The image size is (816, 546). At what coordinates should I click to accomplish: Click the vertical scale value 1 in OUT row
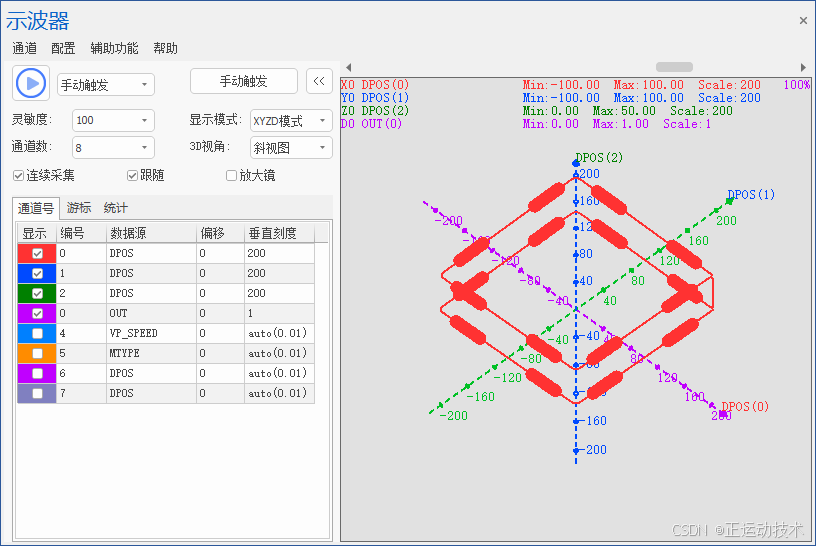[x=279, y=313]
